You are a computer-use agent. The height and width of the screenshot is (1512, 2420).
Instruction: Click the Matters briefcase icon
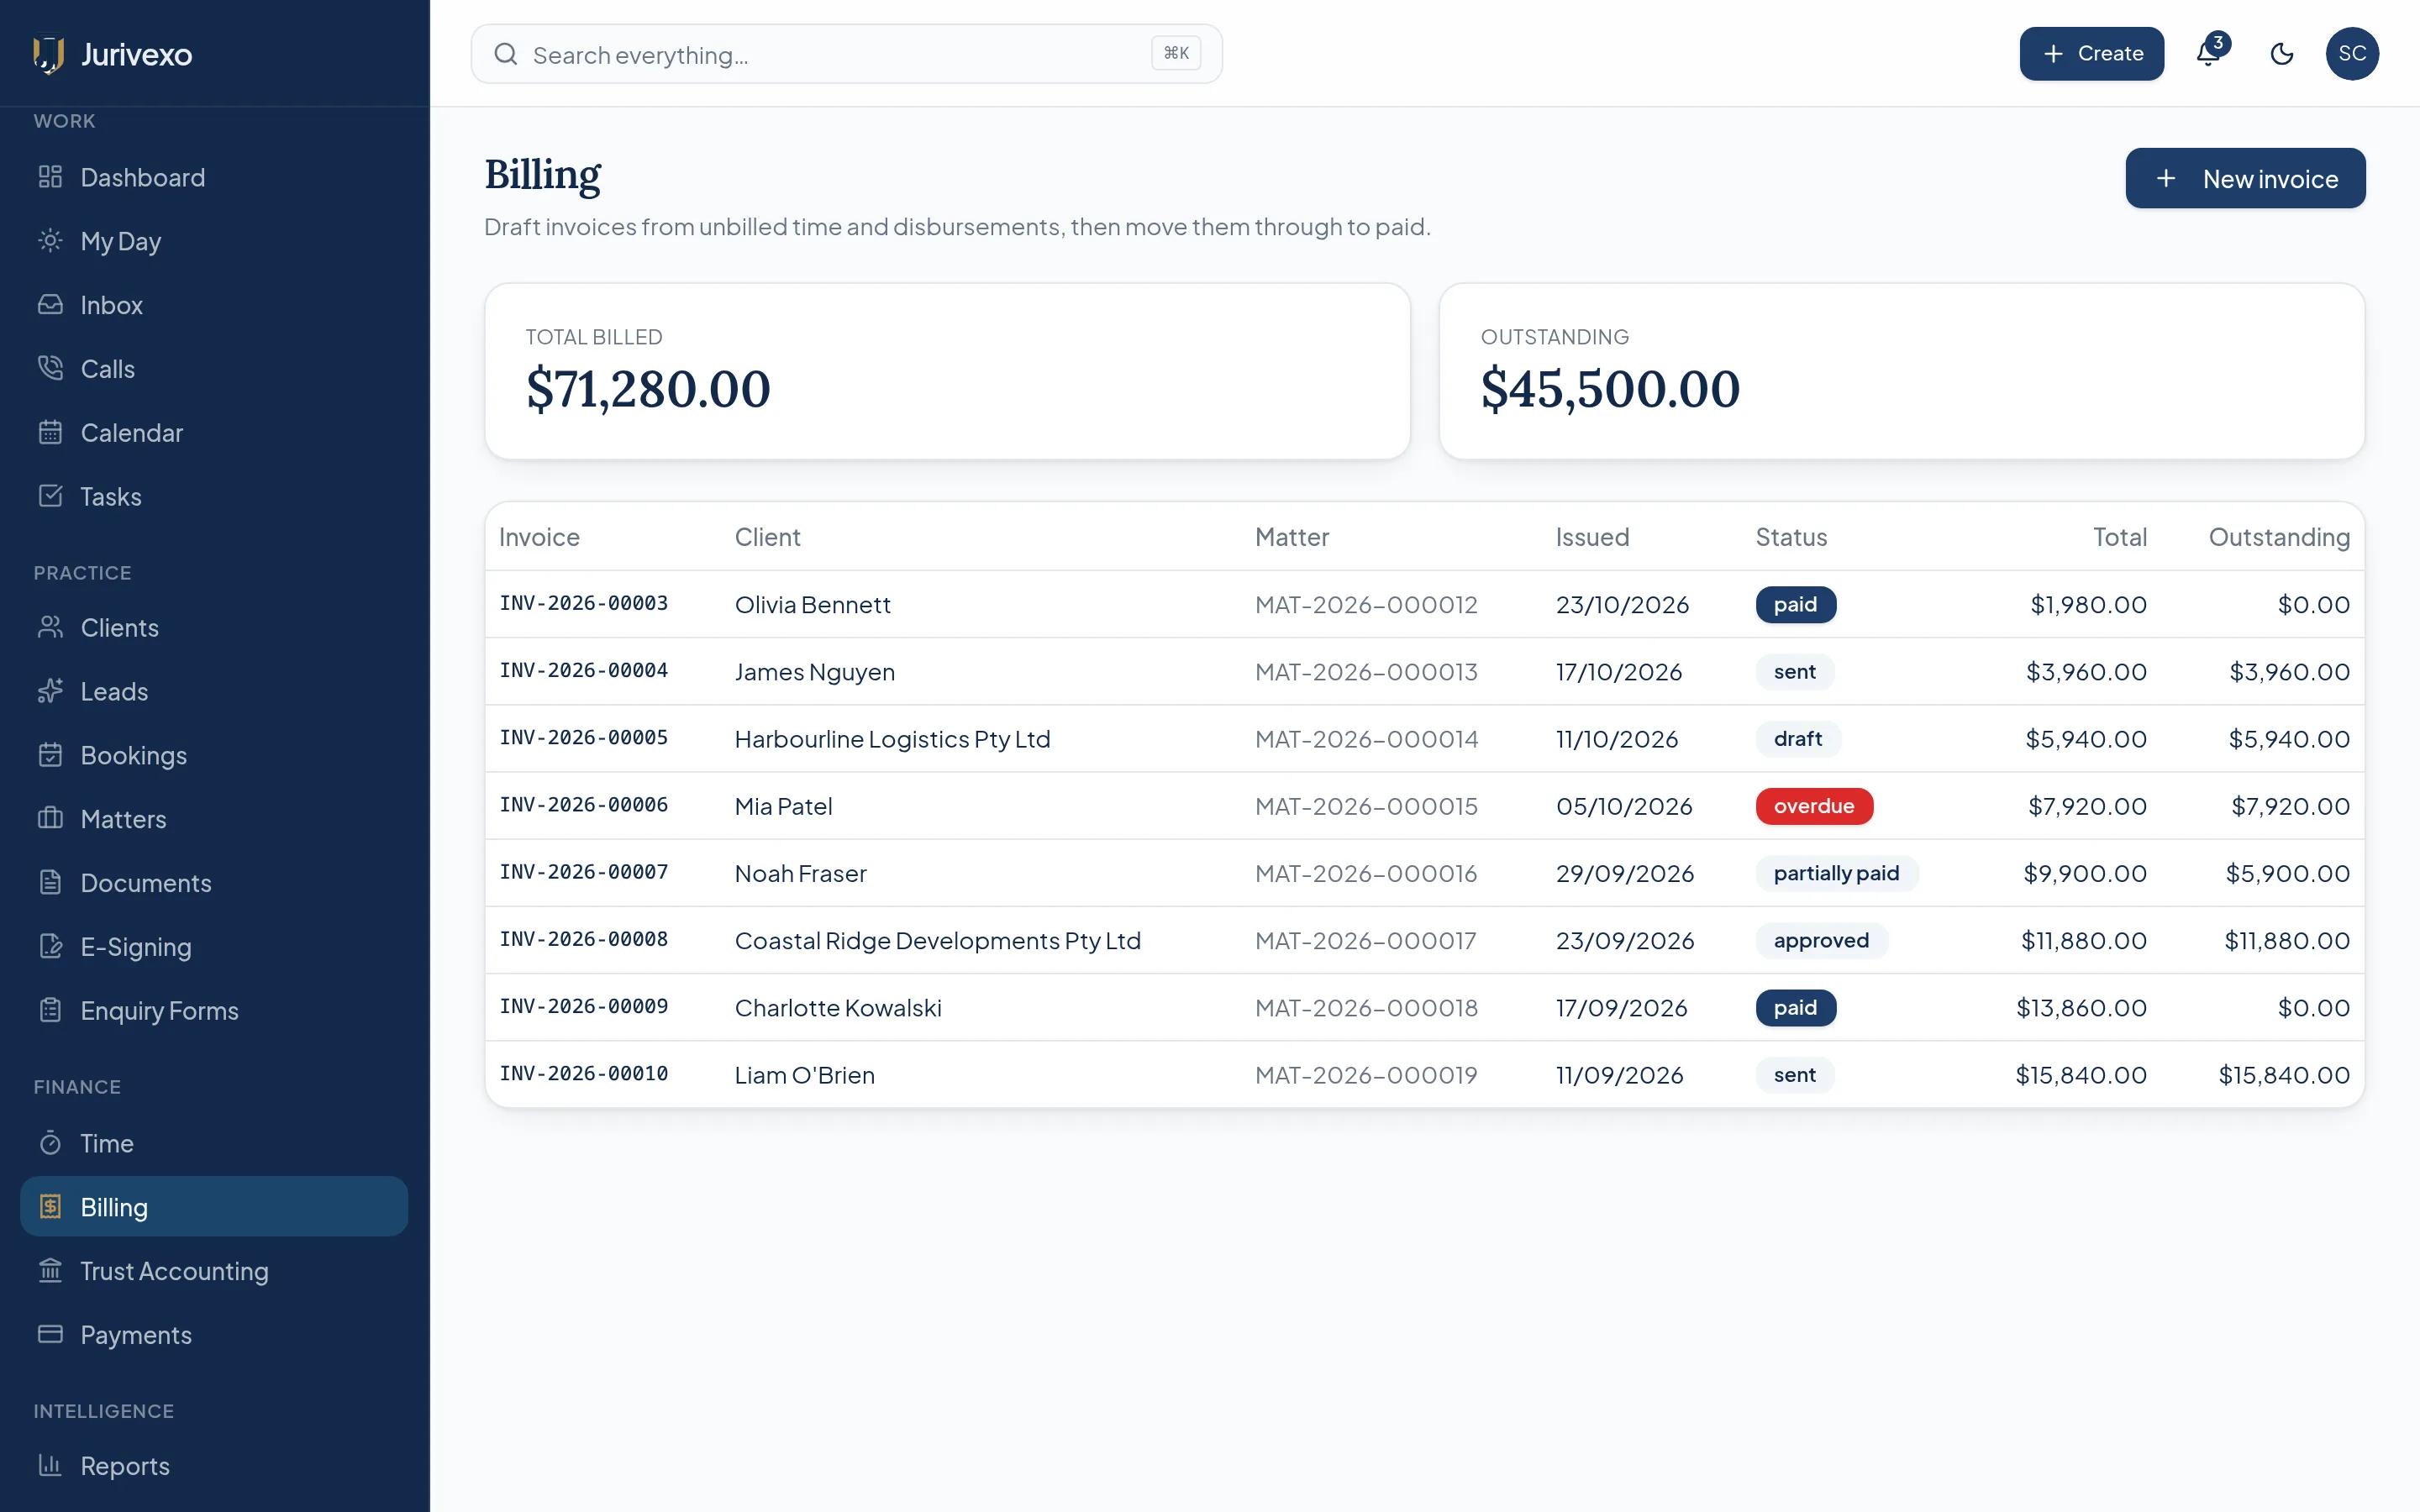50,820
